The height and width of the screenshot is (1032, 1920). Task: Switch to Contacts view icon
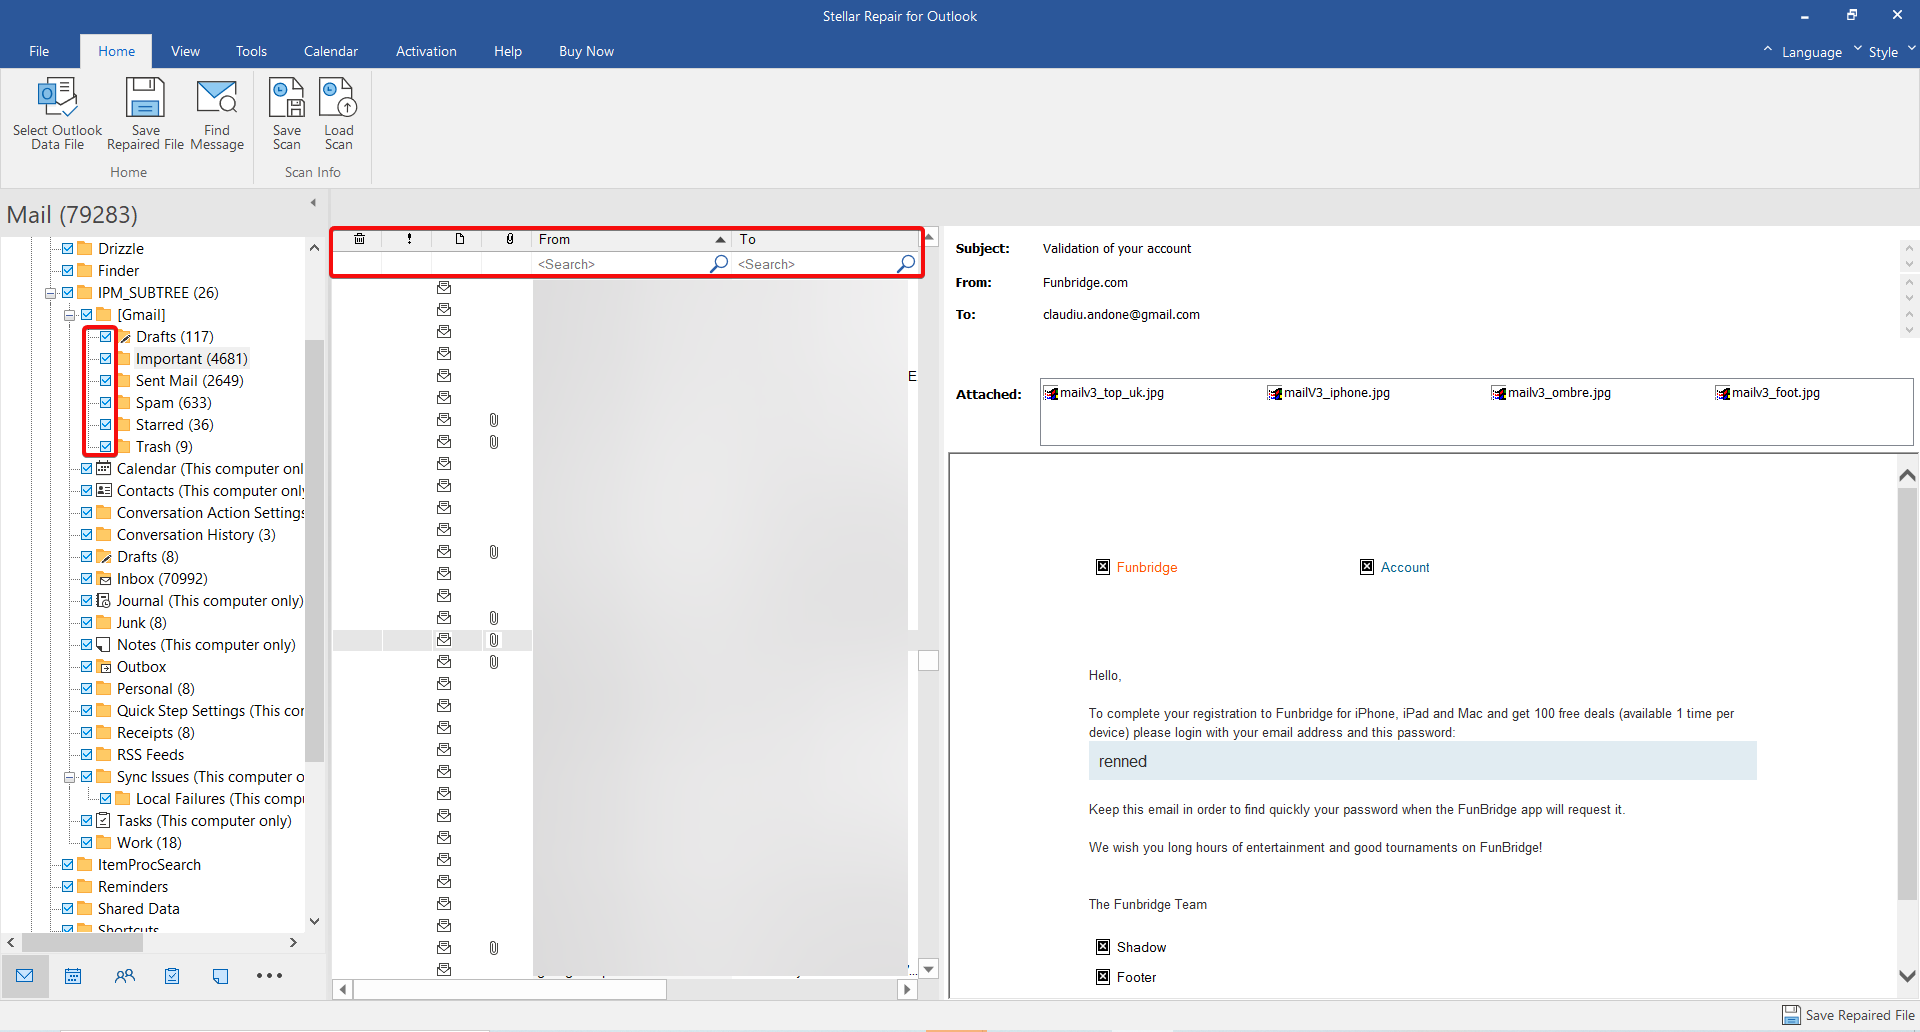[x=124, y=976]
